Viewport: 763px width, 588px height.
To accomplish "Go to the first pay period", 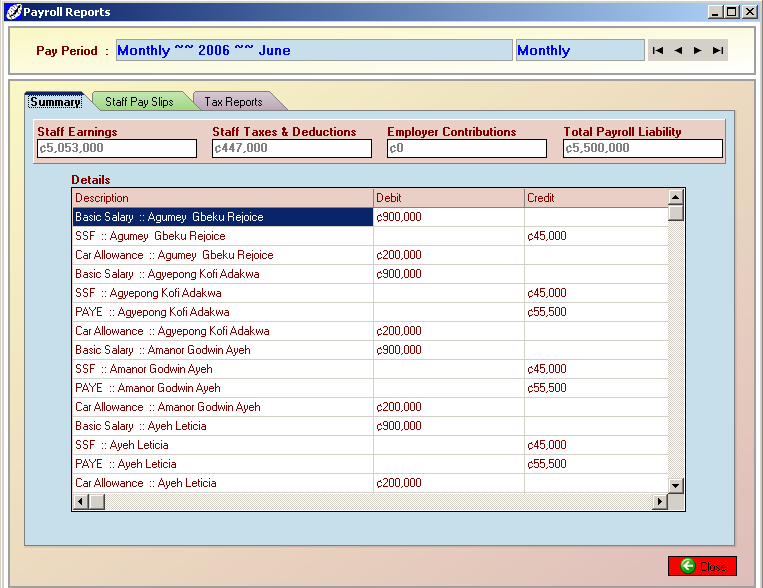I will click(x=658, y=50).
